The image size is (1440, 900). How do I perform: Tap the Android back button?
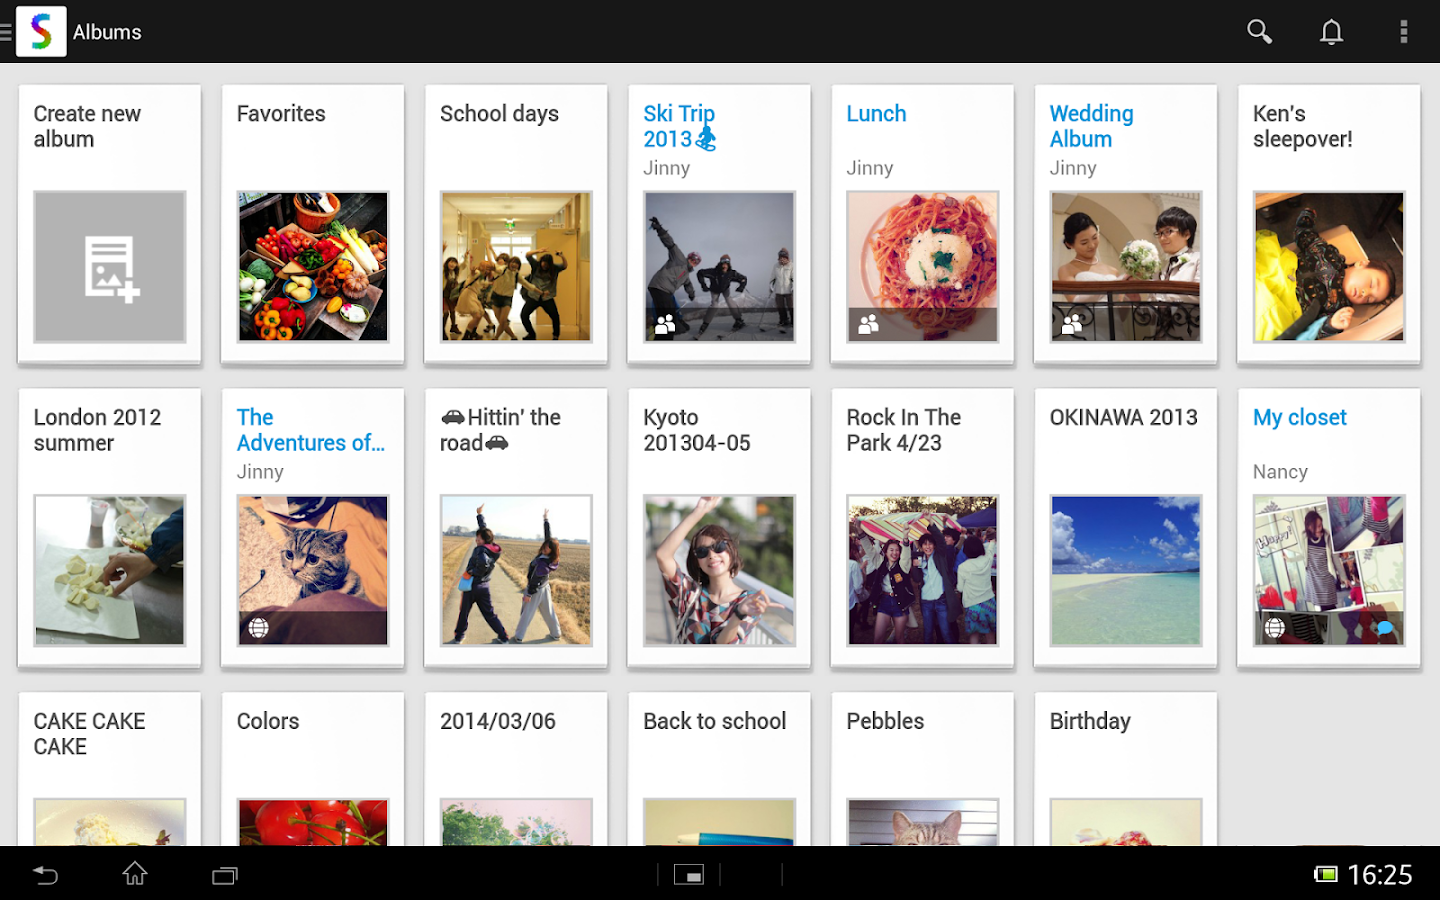point(45,875)
